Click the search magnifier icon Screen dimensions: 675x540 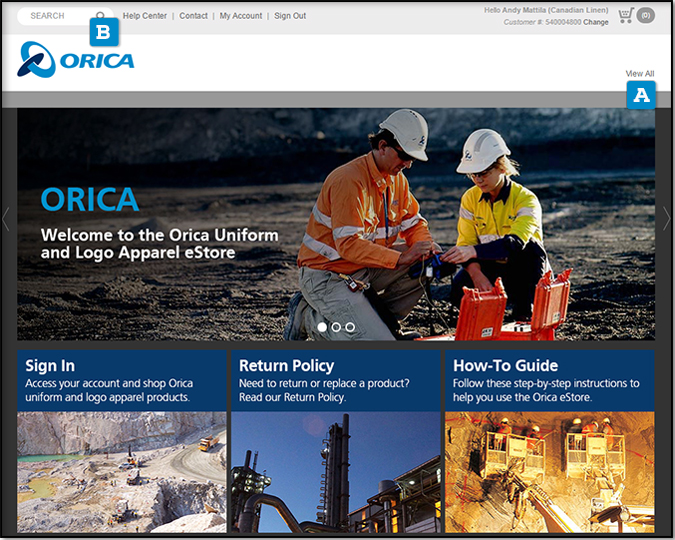point(101,17)
